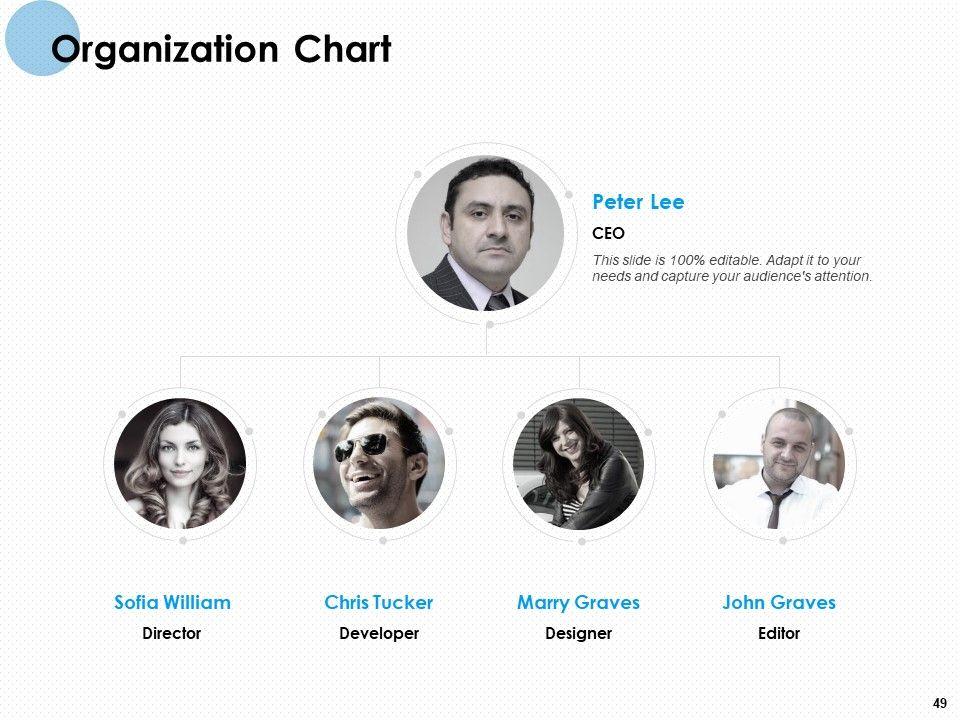Click the slide number 49
The height and width of the screenshot is (720, 960).
939,703
